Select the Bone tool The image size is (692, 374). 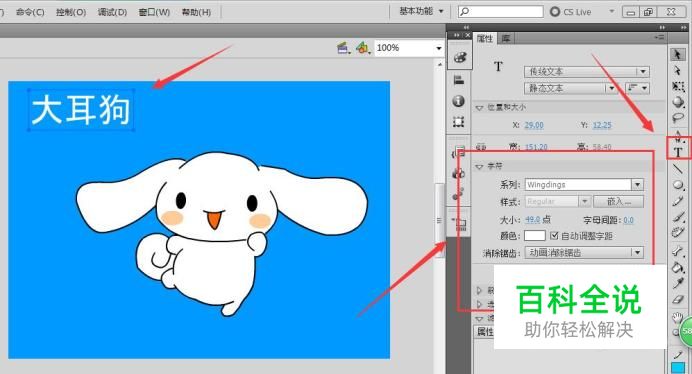coord(678,251)
